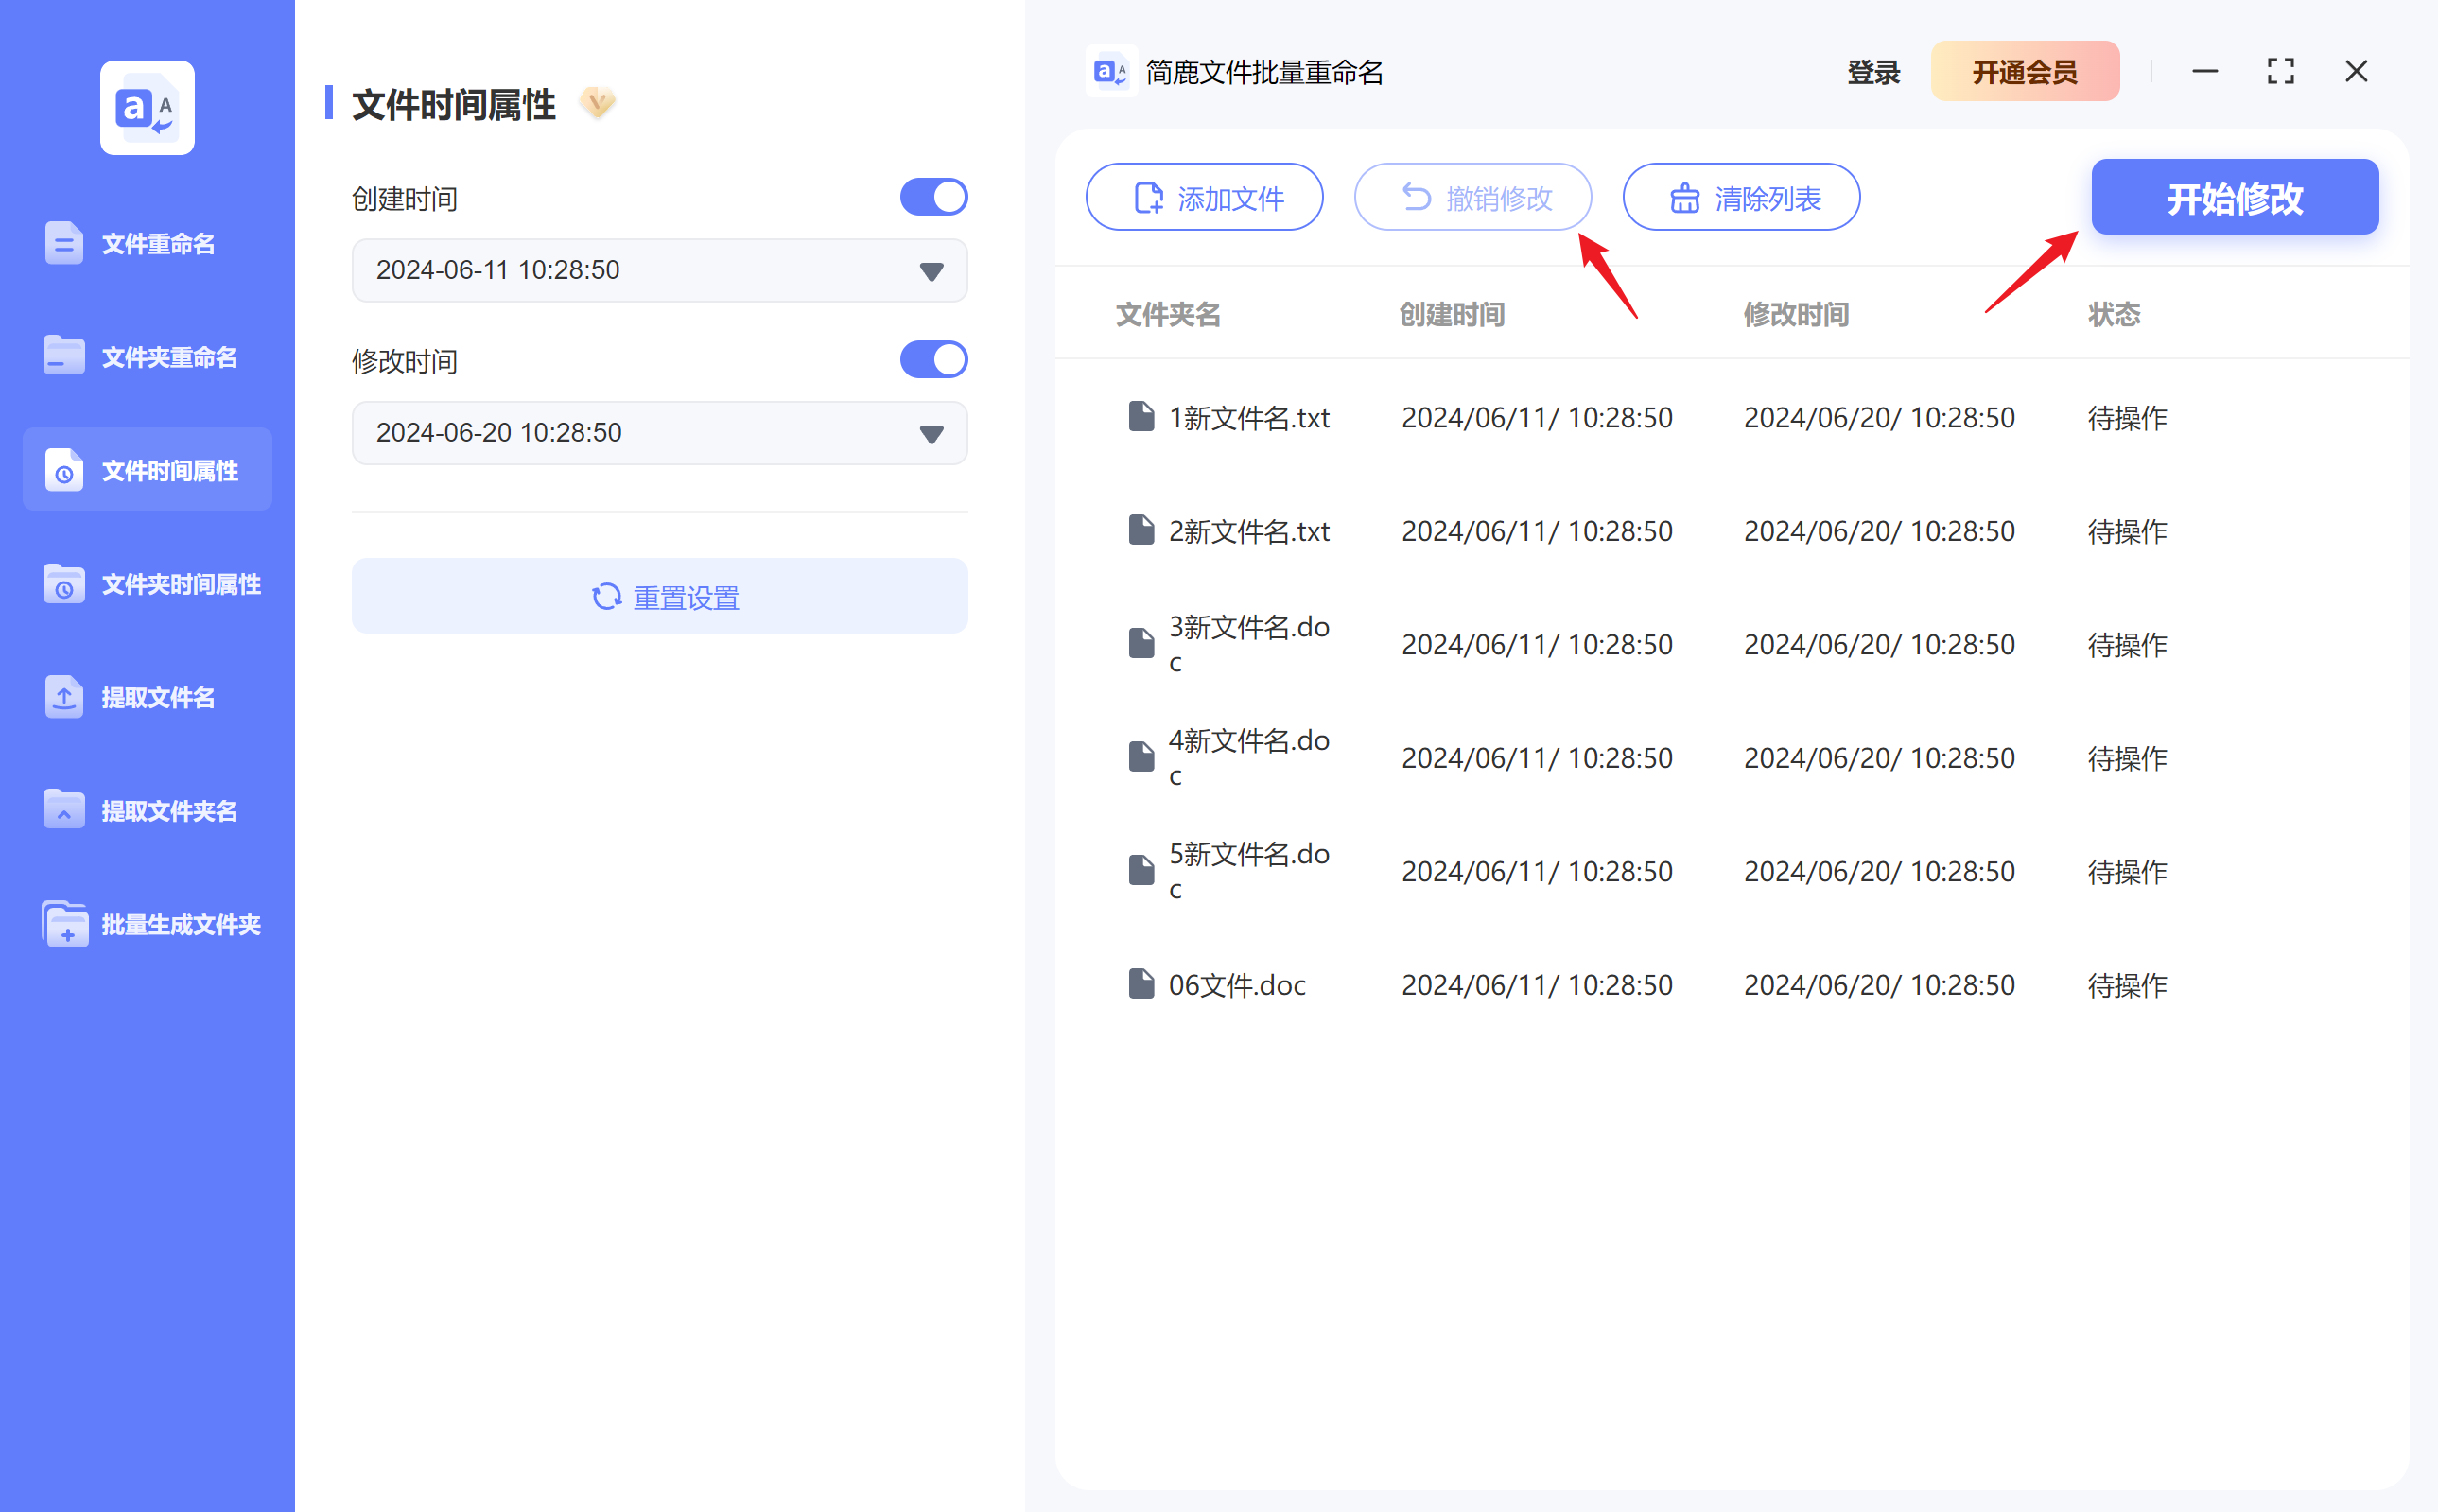Image resolution: width=2438 pixels, height=1512 pixels.
Task: Select the 06文件.doc file entry
Action: [1236, 984]
